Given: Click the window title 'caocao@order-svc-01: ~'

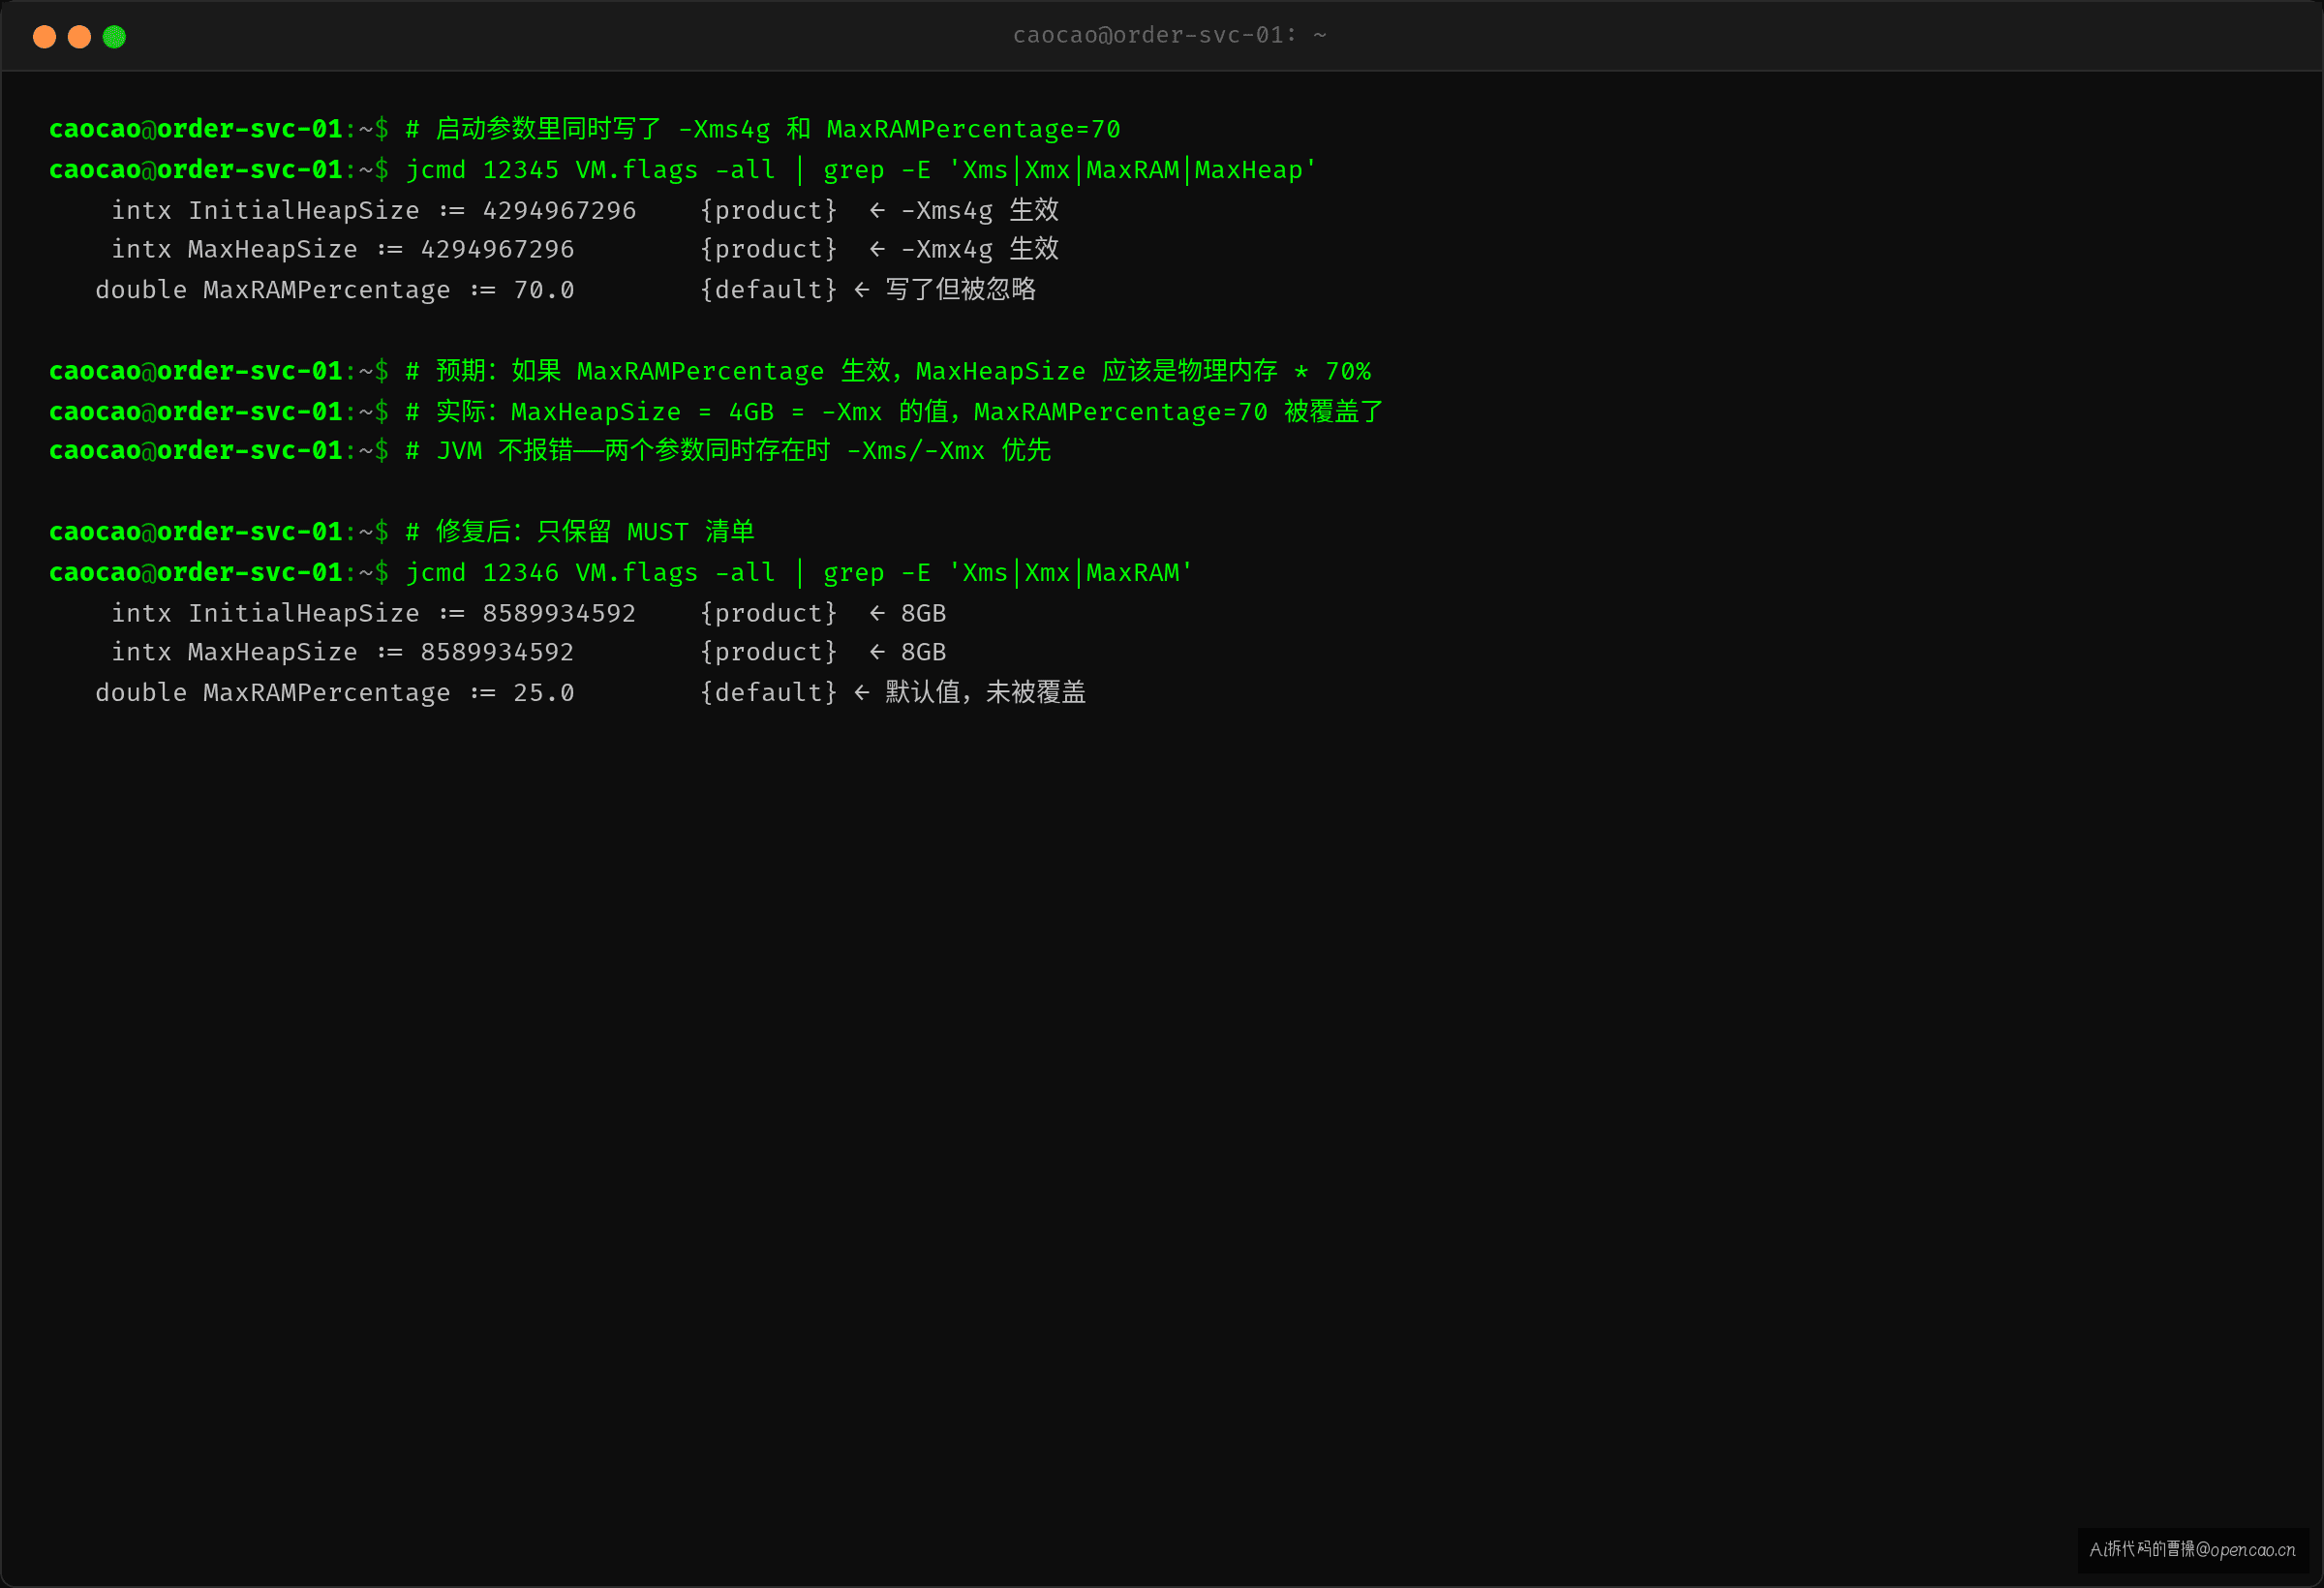Looking at the screenshot, I should (x=1170, y=35).
